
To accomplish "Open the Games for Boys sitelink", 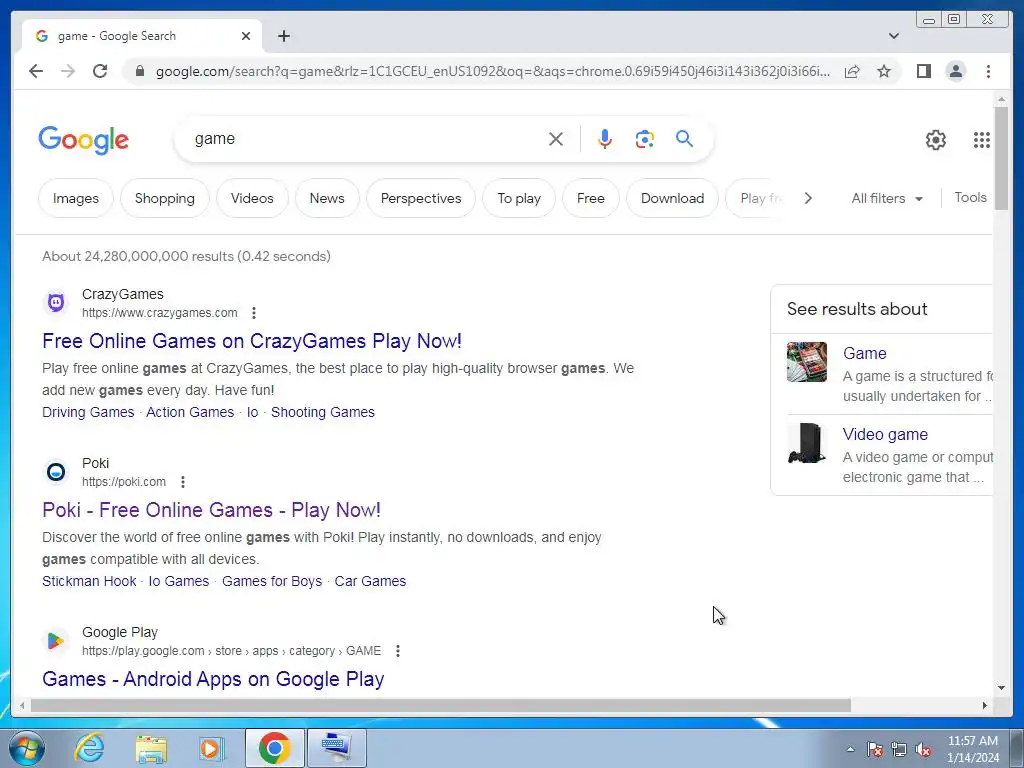I will click(272, 581).
